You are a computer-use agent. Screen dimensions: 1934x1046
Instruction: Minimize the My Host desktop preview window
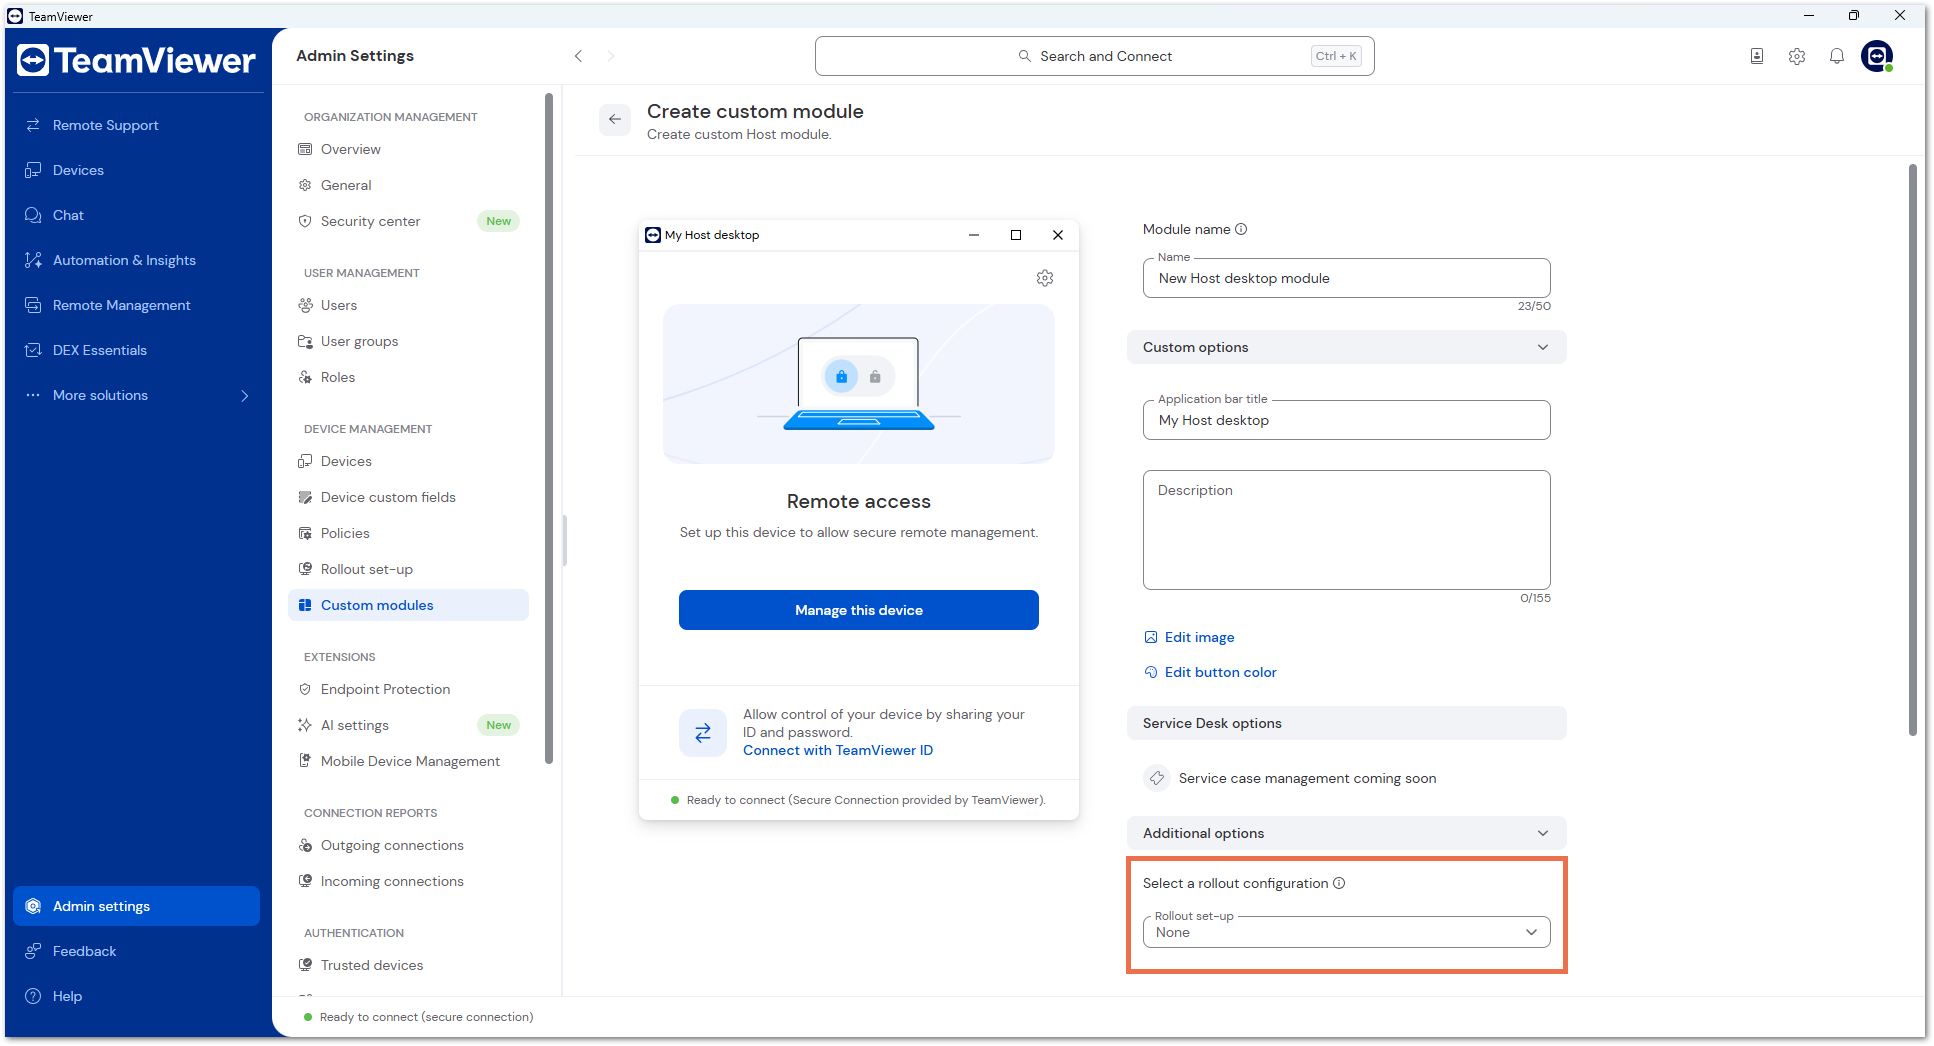point(973,235)
